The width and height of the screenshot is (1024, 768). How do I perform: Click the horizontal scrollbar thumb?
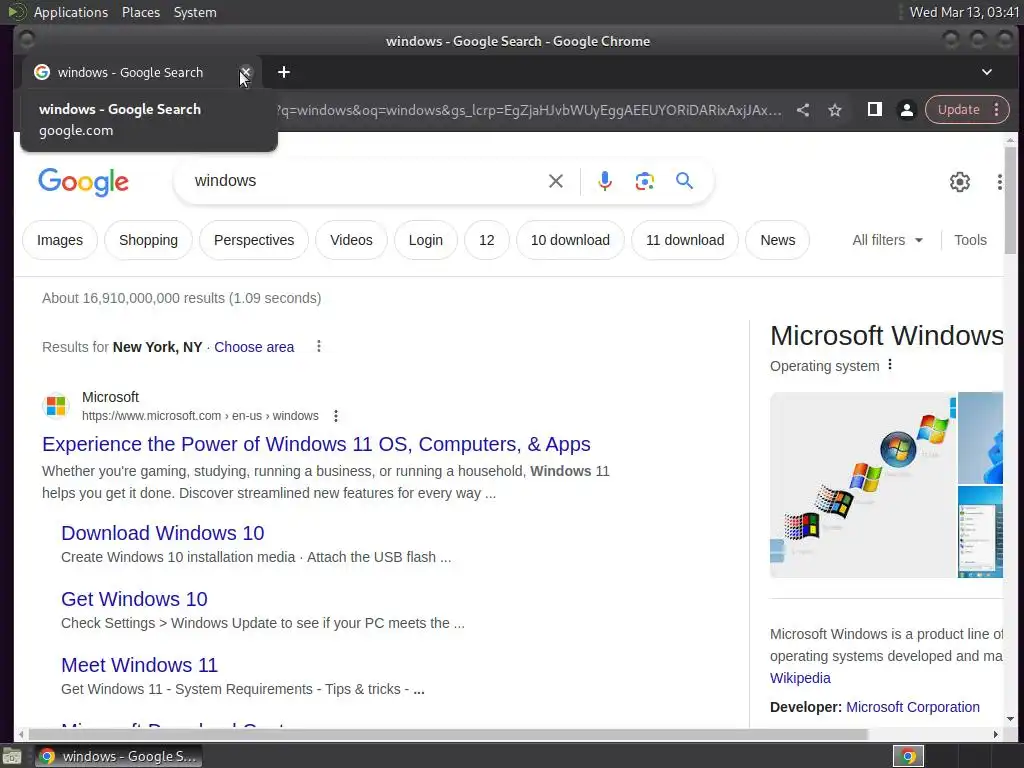(448, 734)
